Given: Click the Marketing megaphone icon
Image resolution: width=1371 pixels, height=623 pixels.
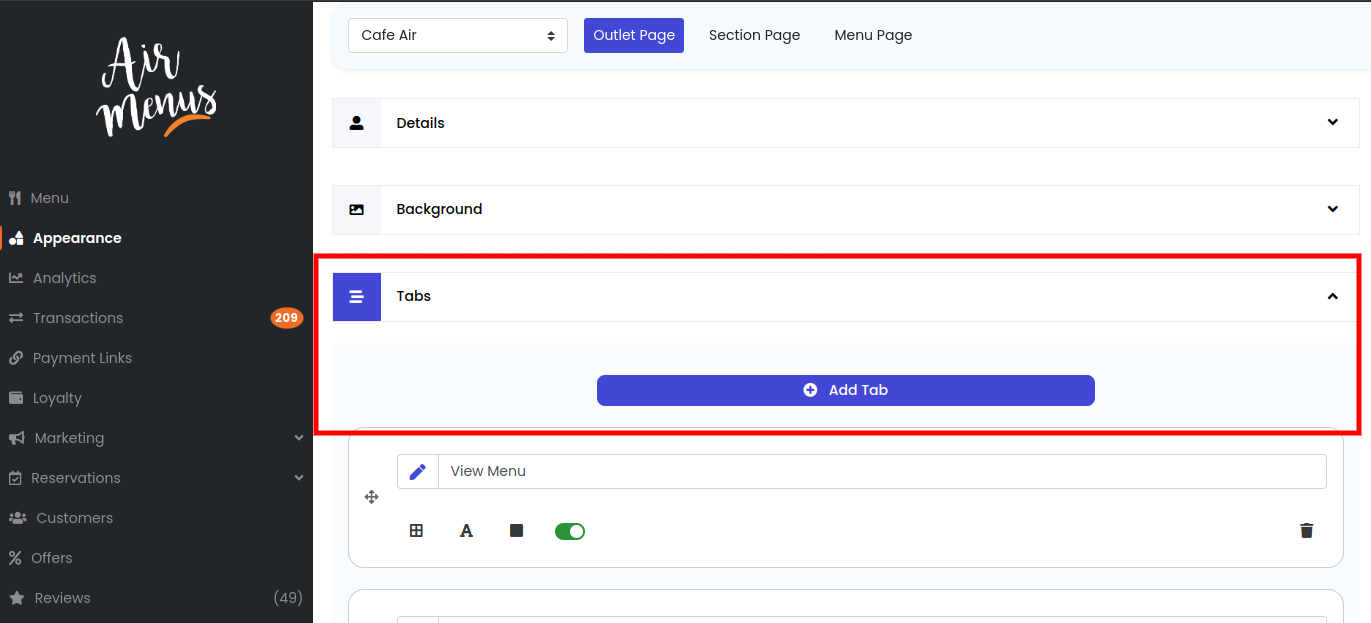Looking at the screenshot, I should point(17,438).
